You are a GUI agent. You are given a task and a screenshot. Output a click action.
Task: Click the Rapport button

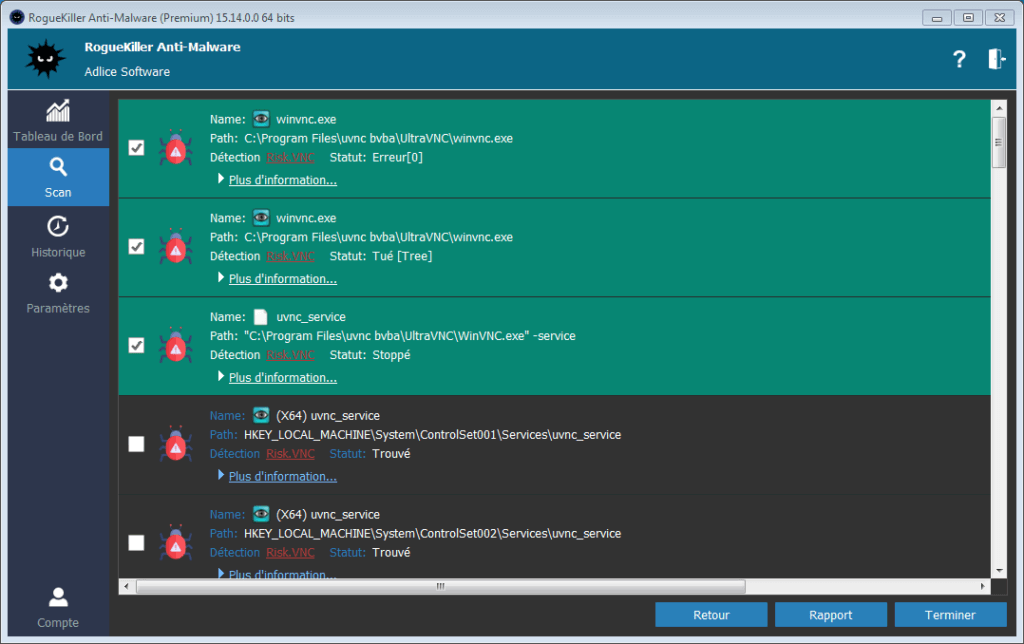coord(830,615)
